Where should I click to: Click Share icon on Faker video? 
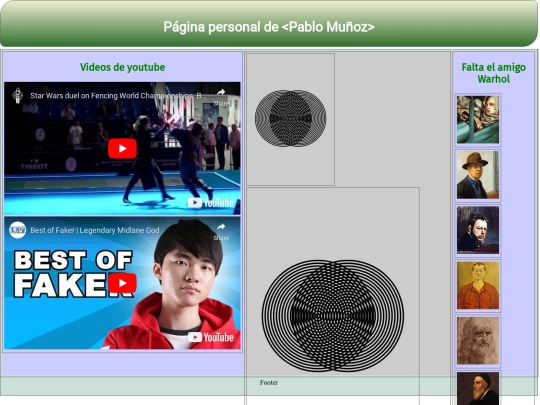point(221,231)
